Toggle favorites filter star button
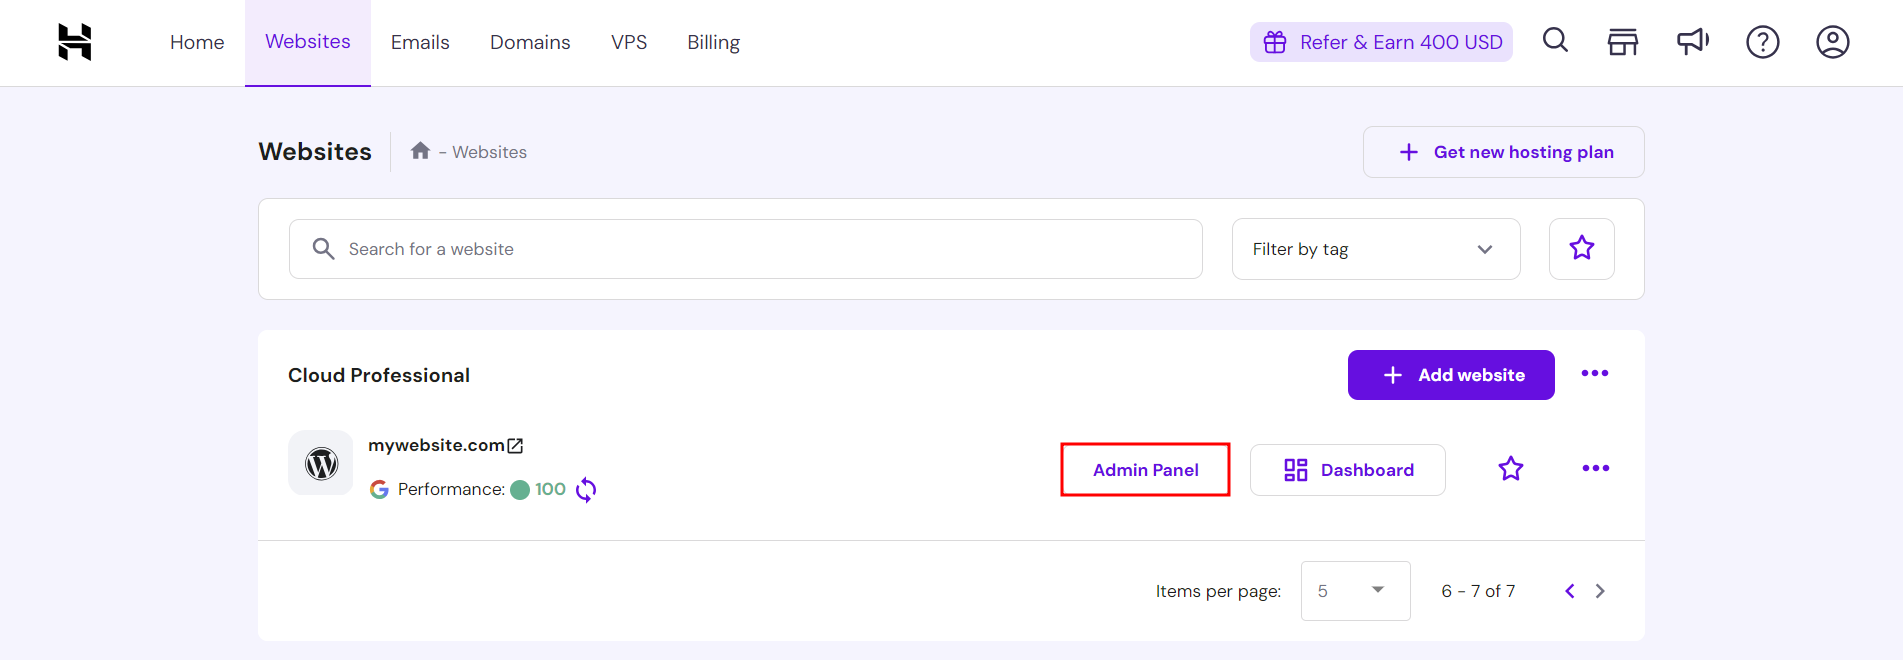Image resolution: width=1903 pixels, height=660 pixels. tap(1581, 248)
